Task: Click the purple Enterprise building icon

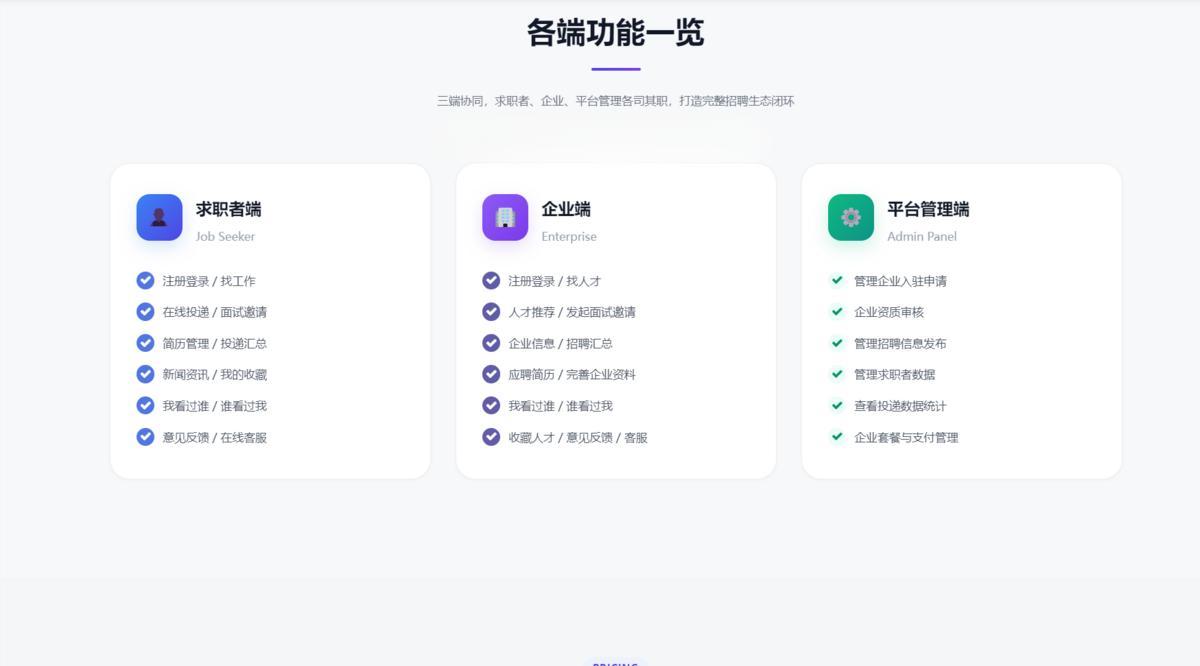Action: click(505, 217)
